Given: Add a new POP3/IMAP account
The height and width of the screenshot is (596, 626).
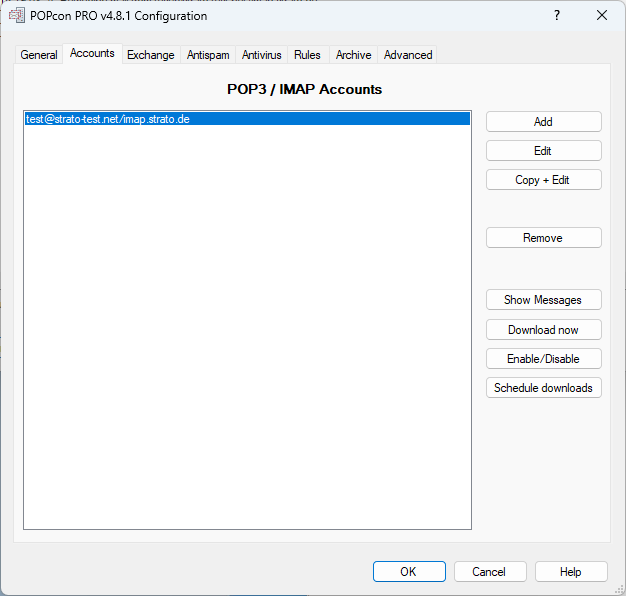Looking at the screenshot, I should 543,122.
